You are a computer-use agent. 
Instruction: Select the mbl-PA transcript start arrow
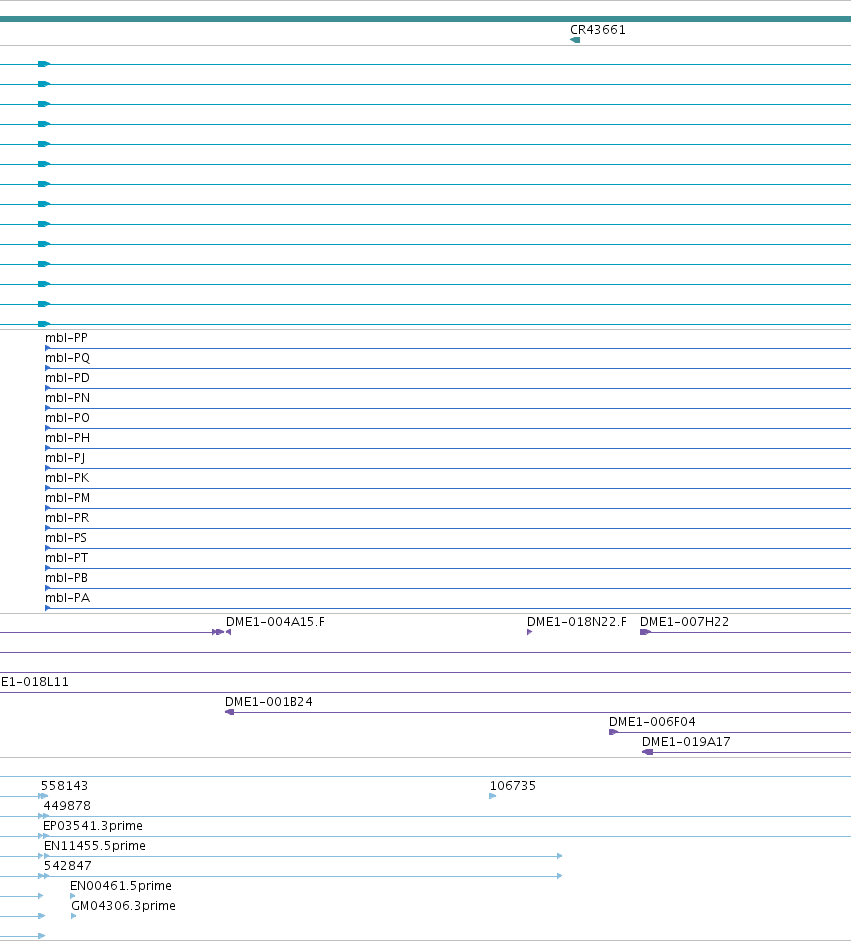coord(47,608)
